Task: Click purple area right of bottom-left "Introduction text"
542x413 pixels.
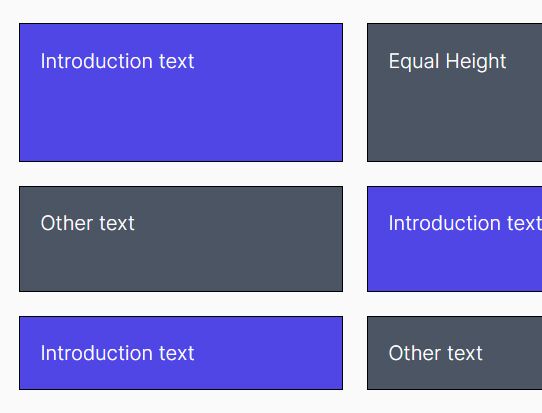Action: pos(268,353)
